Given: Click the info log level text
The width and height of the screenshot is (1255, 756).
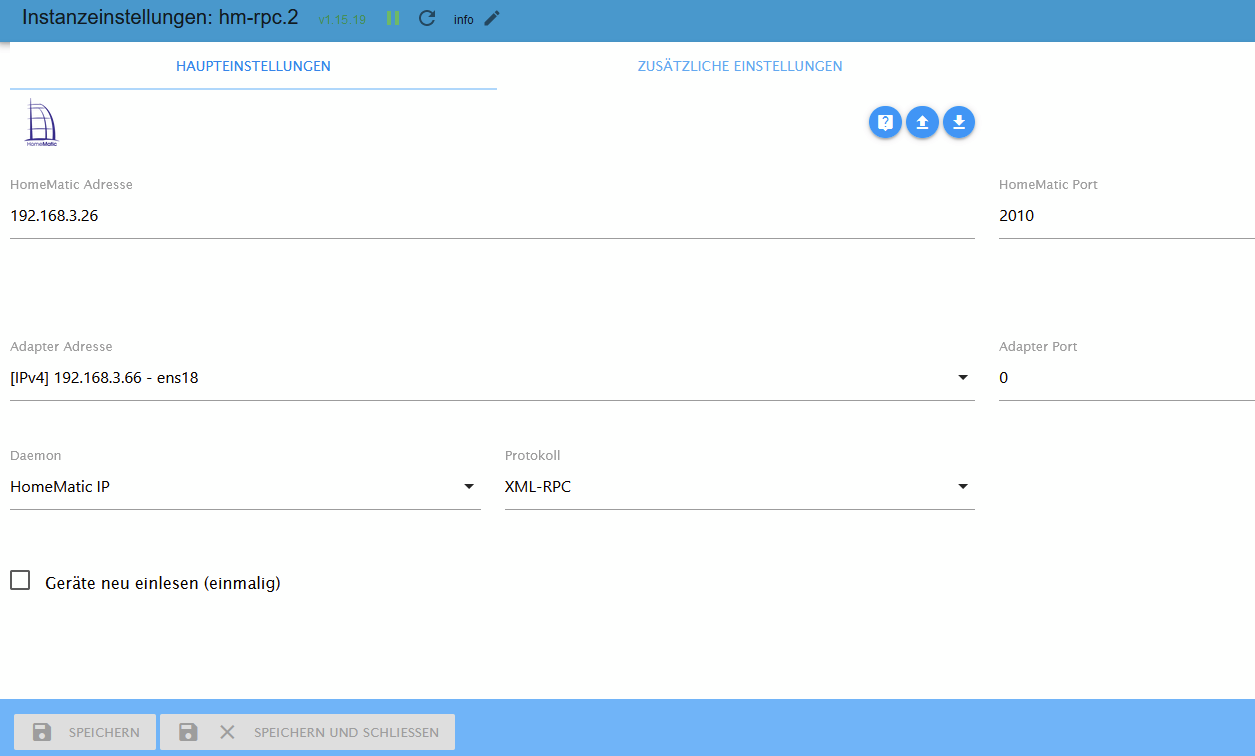Looking at the screenshot, I should pos(464,19).
